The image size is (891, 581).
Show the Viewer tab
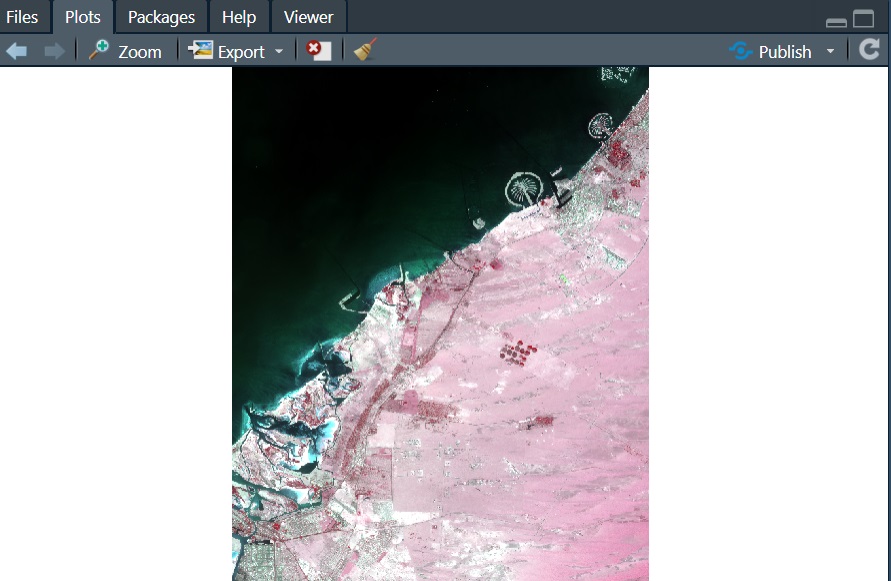click(308, 17)
